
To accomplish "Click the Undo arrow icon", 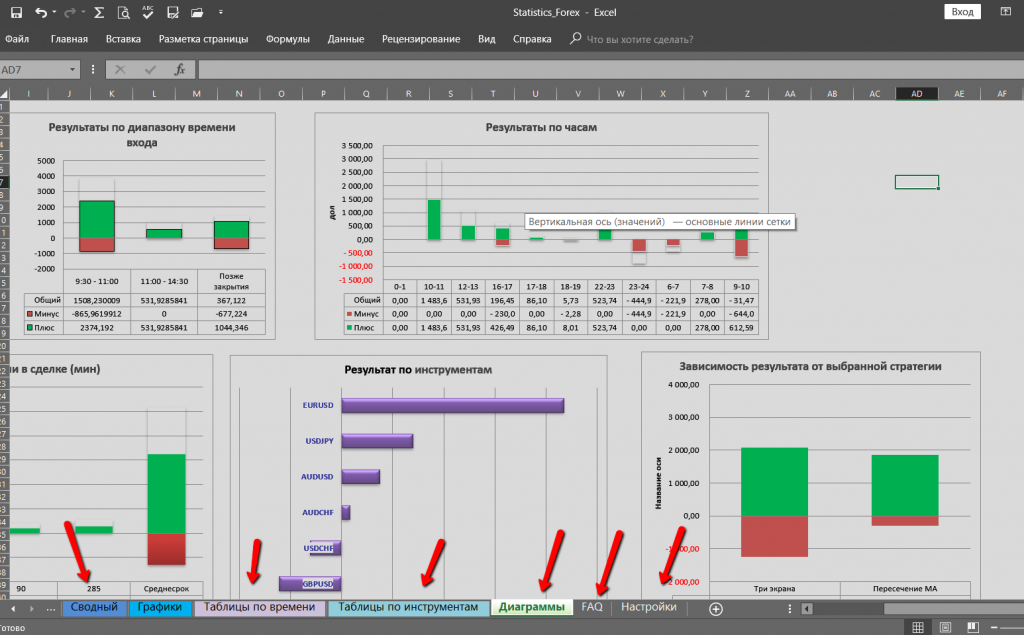I will (x=40, y=13).
